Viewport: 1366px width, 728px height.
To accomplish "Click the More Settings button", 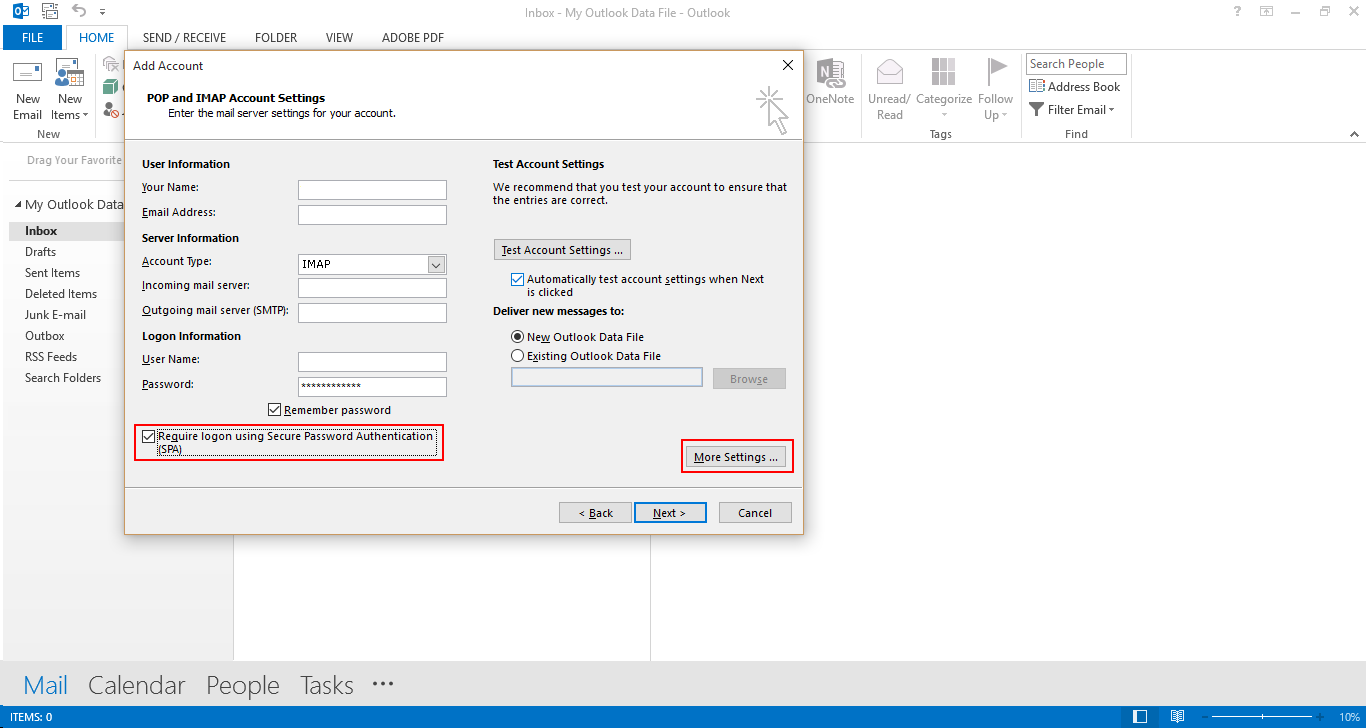I will click(736, 457).
